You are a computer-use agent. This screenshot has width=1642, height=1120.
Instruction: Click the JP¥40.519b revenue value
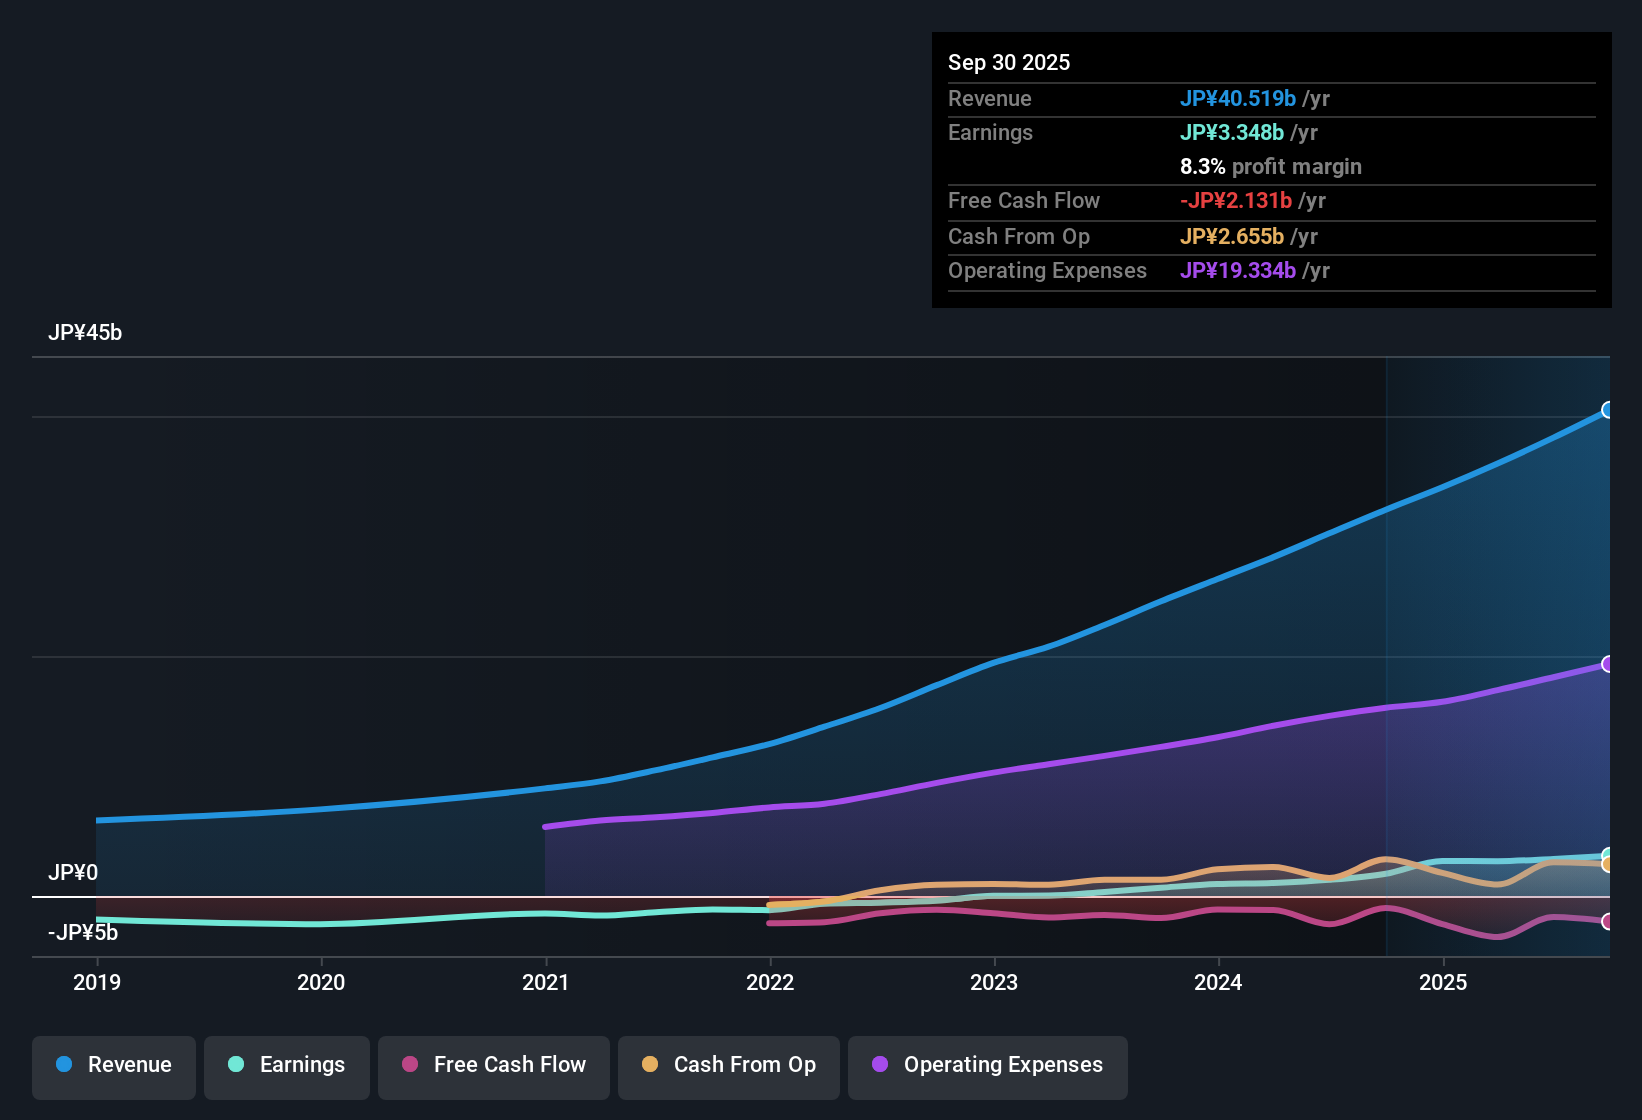pyautogui.click(x=1239, y=99)
